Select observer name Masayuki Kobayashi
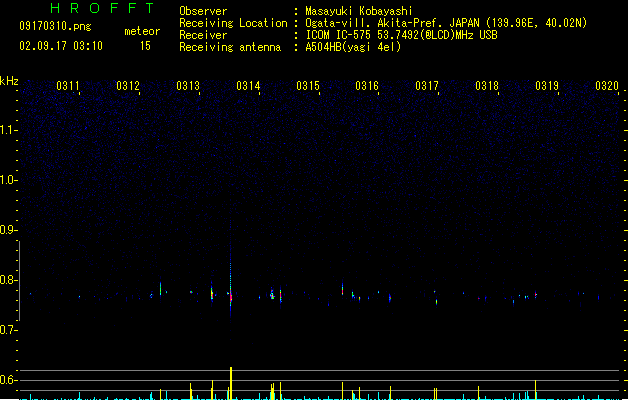The width and height of the screenshot is (629, 400). click(359, 11)
